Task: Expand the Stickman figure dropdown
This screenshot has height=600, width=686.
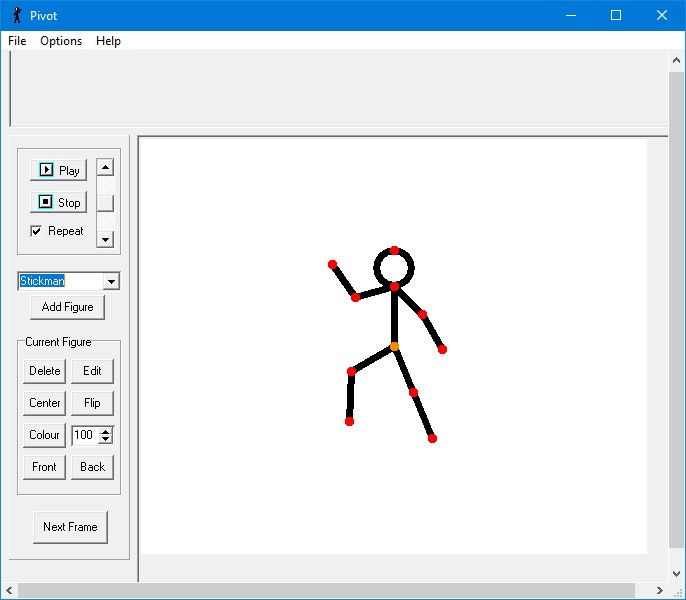Action: click(x=111, y=282)
